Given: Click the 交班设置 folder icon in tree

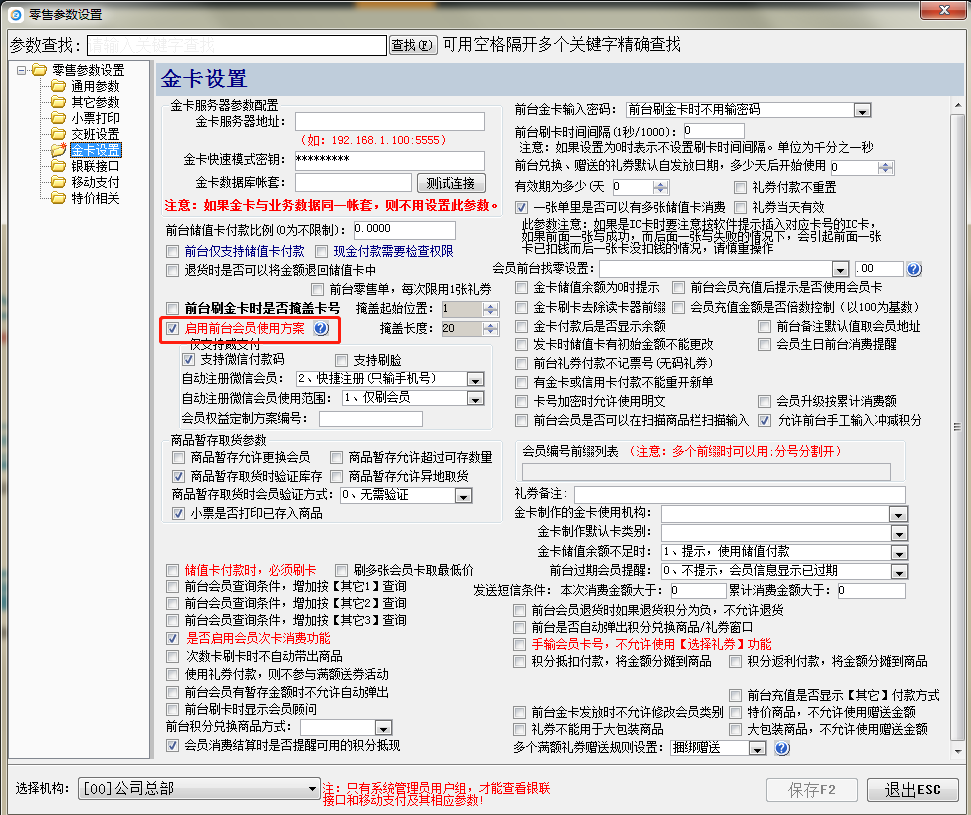Looking at the screenshot, I should click(58, 134).
